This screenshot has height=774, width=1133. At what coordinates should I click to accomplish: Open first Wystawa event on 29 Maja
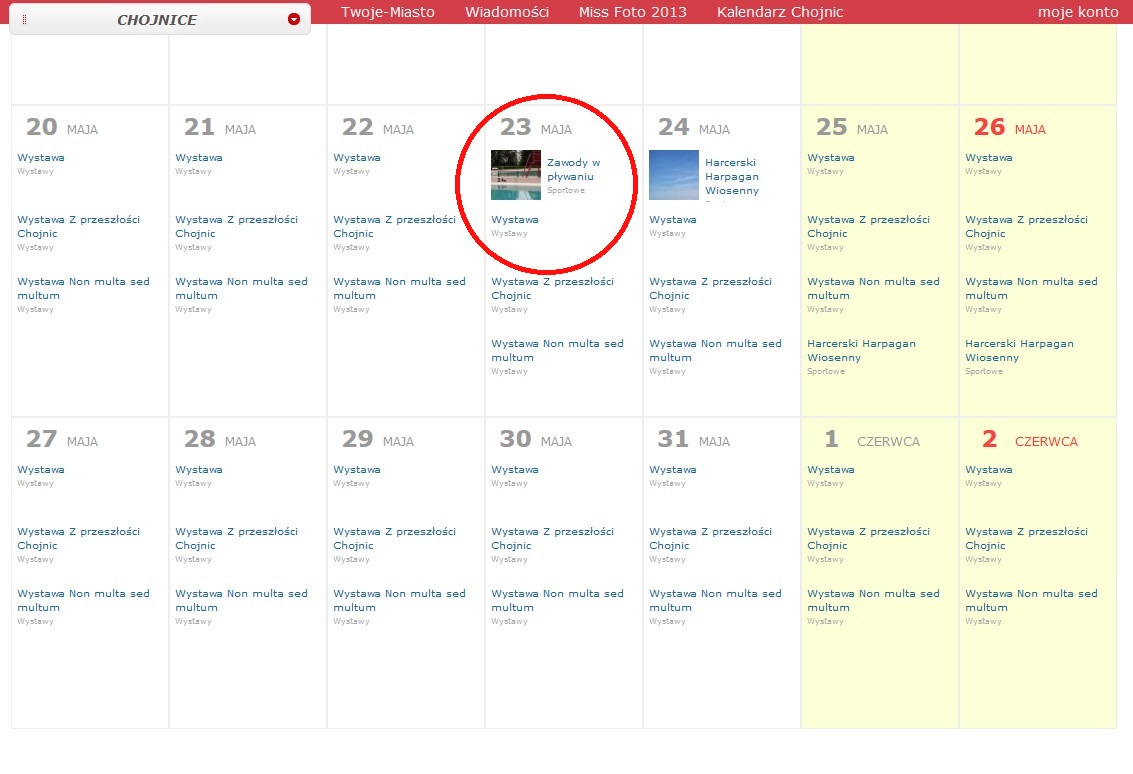point(357,470)
